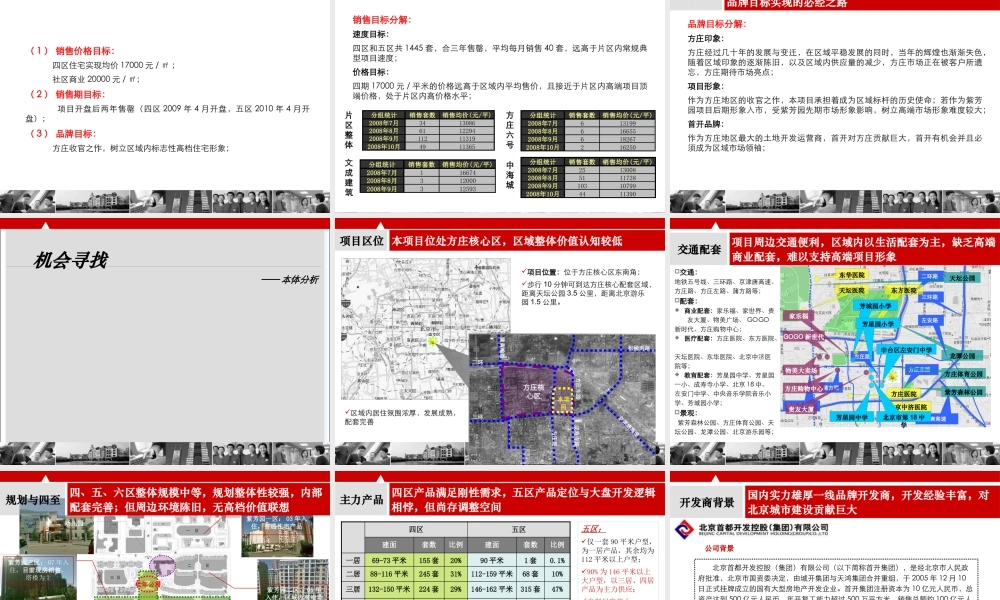
Task: Click the red 公司背景 heading
Action: tap(719, 548)
